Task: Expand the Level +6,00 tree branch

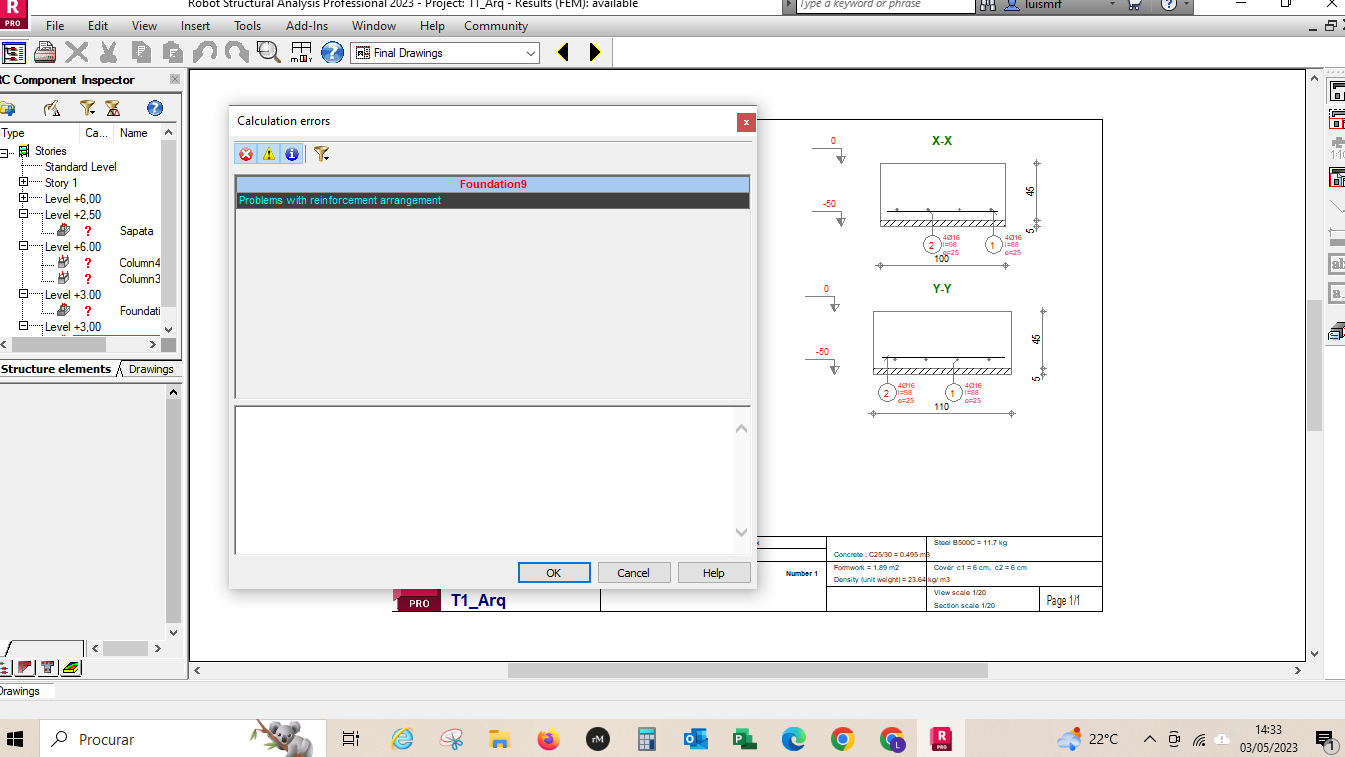Action: click(25, 198)
